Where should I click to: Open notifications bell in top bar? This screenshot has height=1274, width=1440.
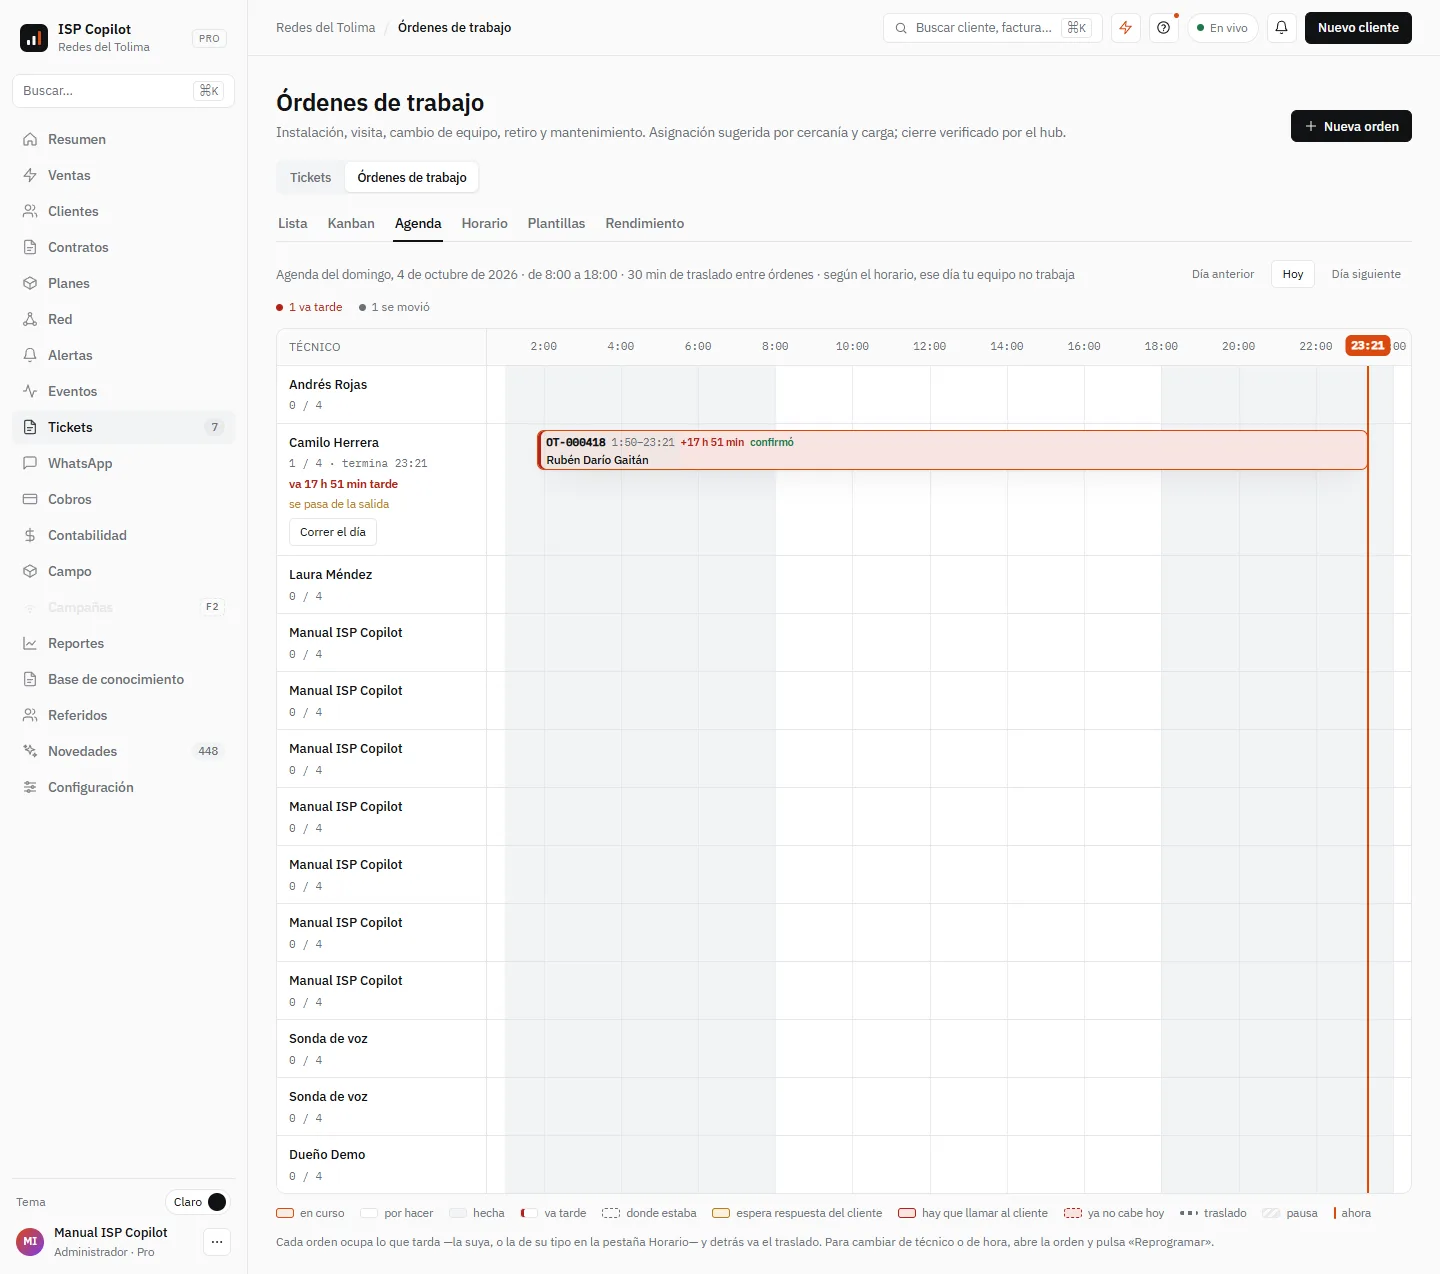[x=1281, y=28]
